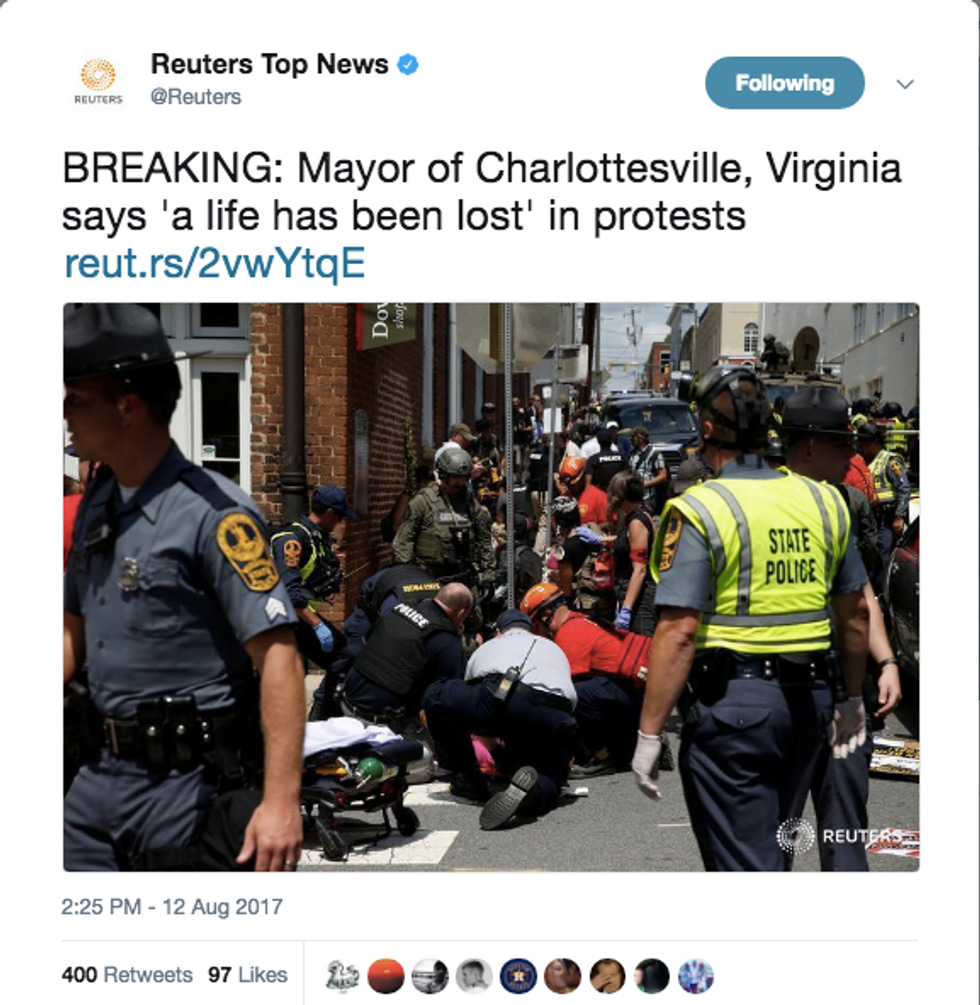Open the liker with hand-over-face avatar

pyautogui.click(x=607, y=976)
